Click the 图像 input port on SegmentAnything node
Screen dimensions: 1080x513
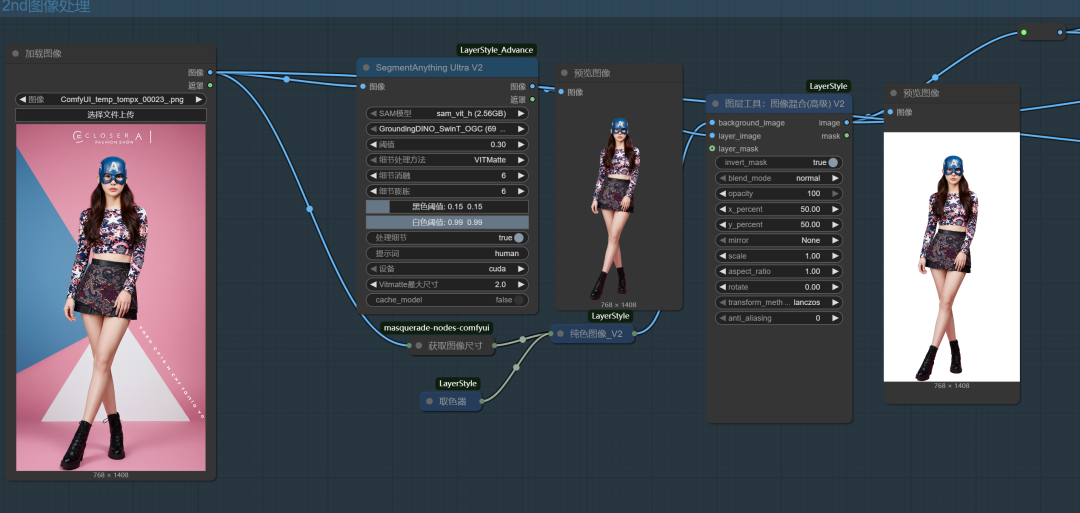tap(363, 87)
